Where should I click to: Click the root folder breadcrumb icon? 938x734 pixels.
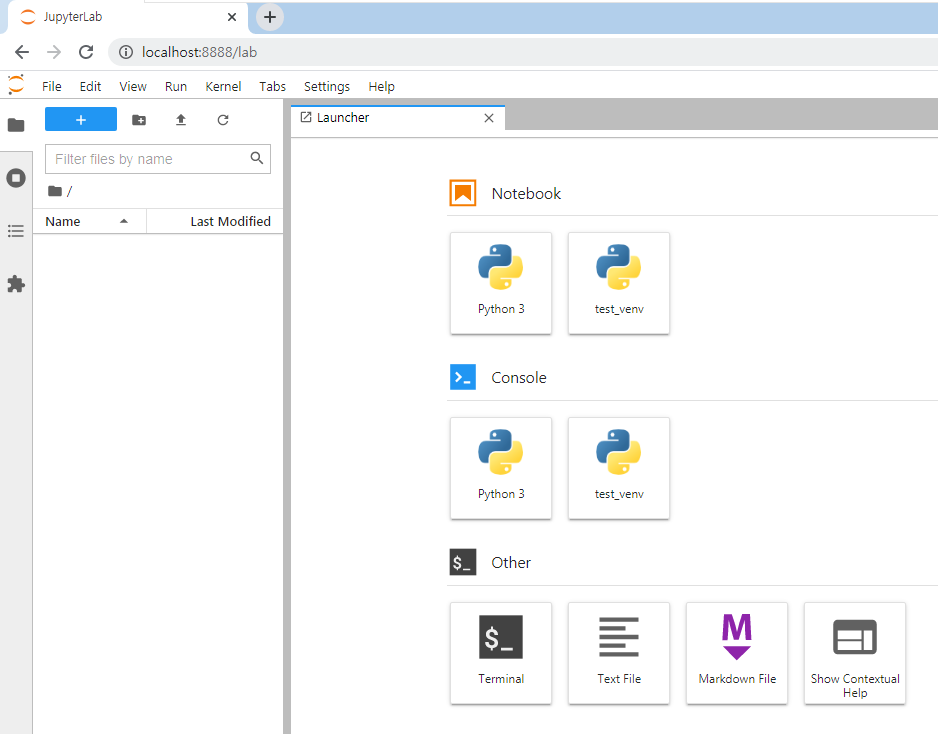[55, 191]
